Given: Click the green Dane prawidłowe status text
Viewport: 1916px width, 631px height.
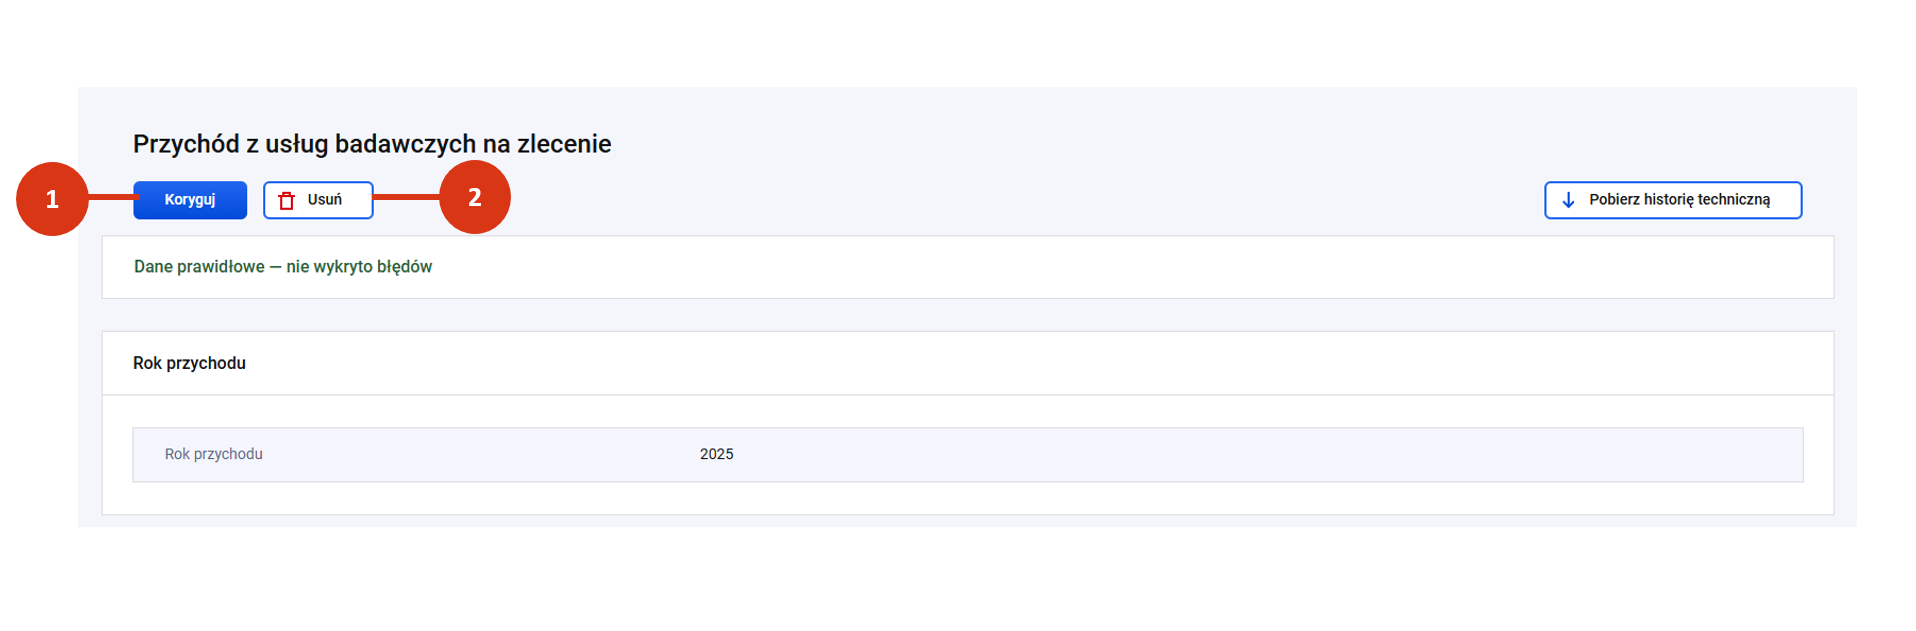Looking at the screenshot, I should point(199,267).
